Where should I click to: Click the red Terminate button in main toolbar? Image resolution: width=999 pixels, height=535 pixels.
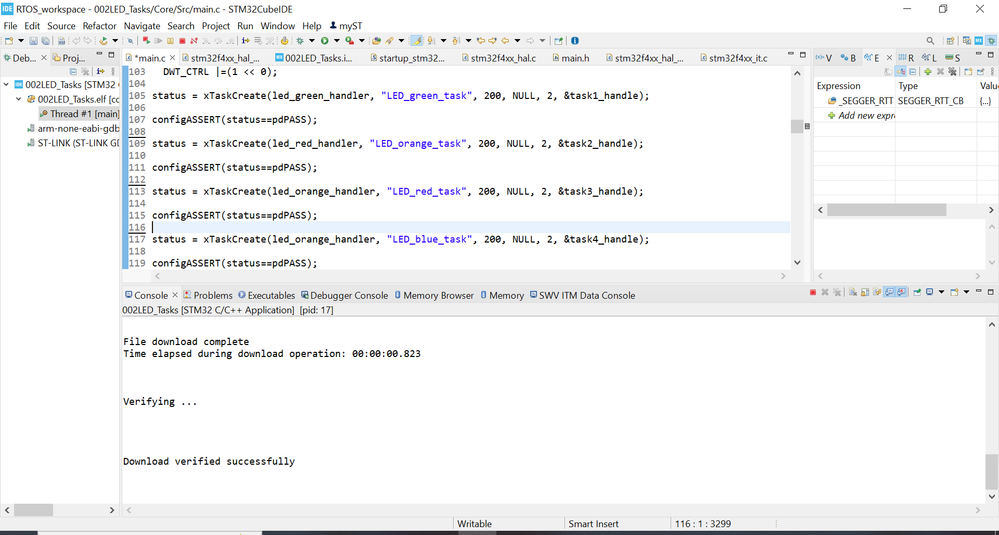click(182, 40)
